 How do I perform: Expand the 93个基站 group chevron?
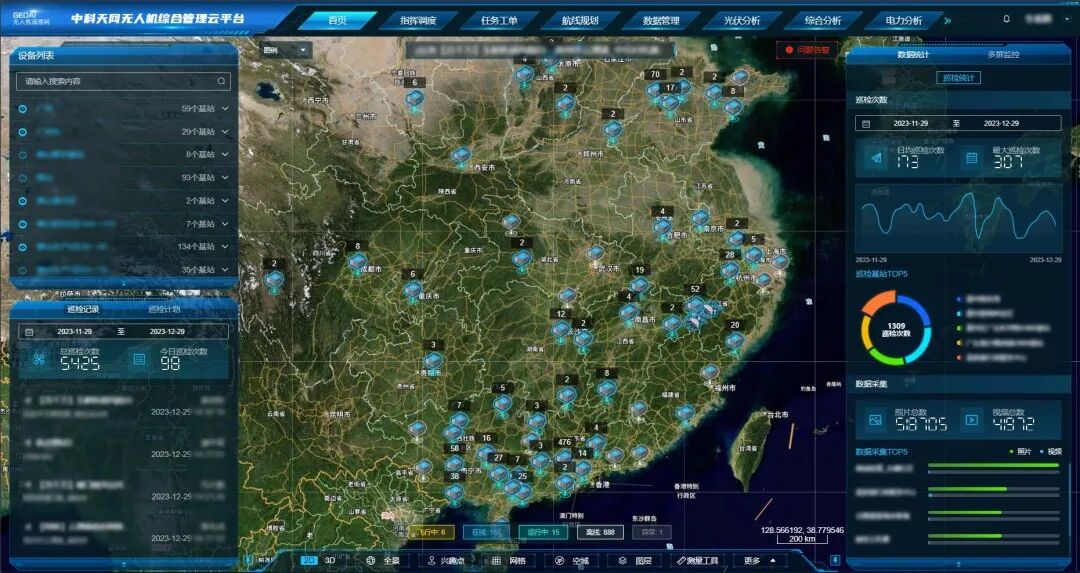(225, 178)
